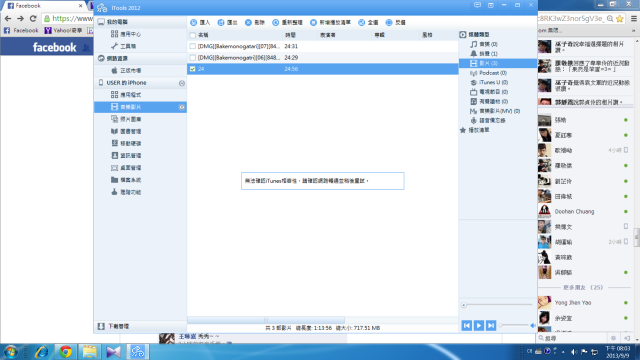Open Chrome from the Windows taskbar

point(66,352)
